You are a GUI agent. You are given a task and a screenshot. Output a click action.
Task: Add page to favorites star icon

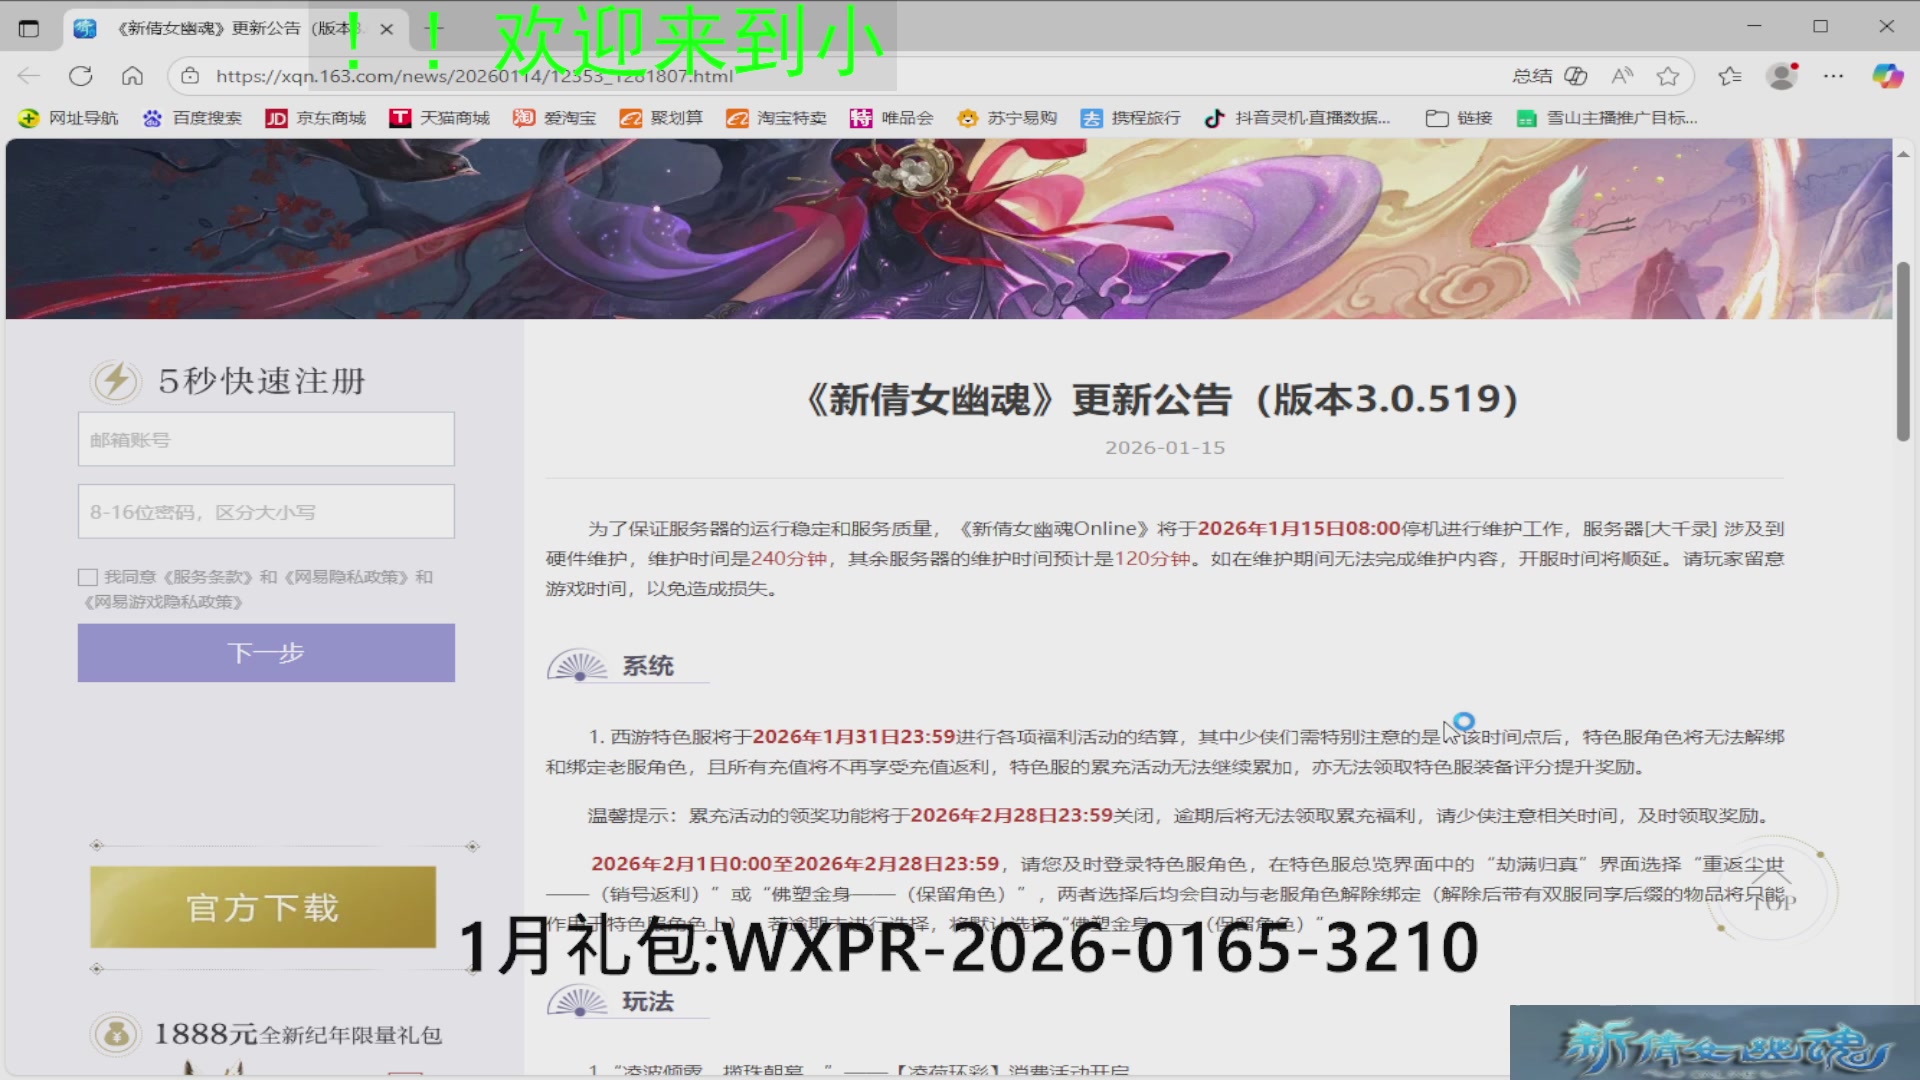[x=1667, y=76]
